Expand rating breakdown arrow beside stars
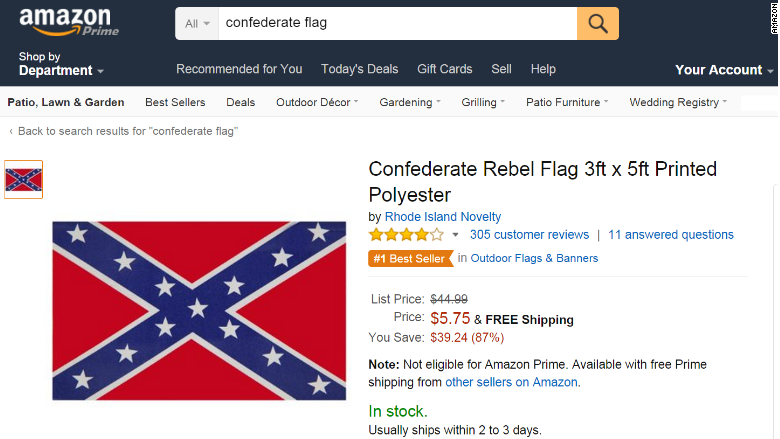This screenshot has height=439, width=780. tap(456, 235)
